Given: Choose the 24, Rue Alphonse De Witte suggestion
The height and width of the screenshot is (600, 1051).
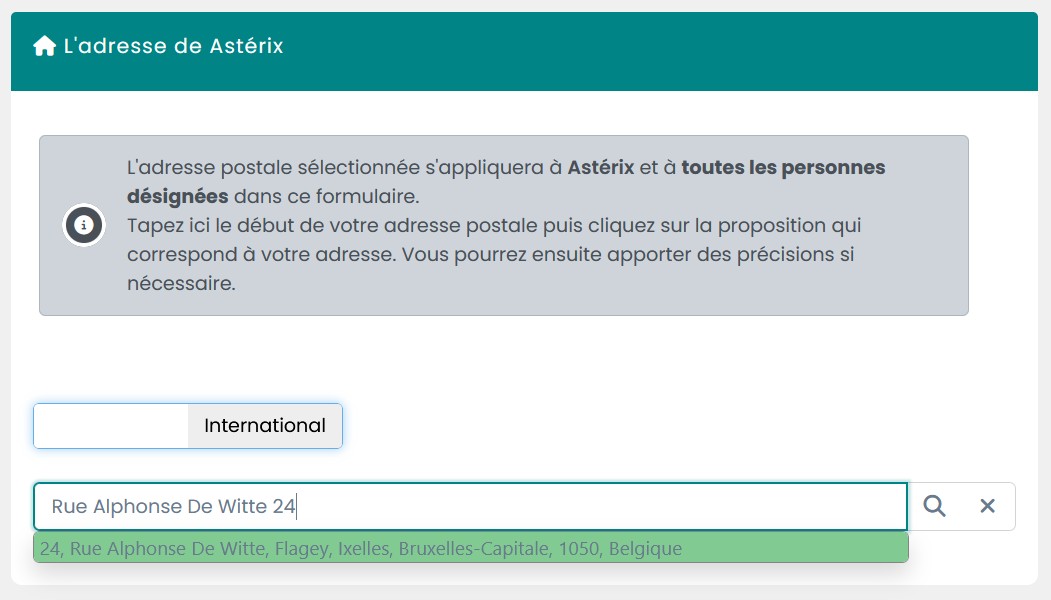Looking at the screenshot, I should (471, 548).
